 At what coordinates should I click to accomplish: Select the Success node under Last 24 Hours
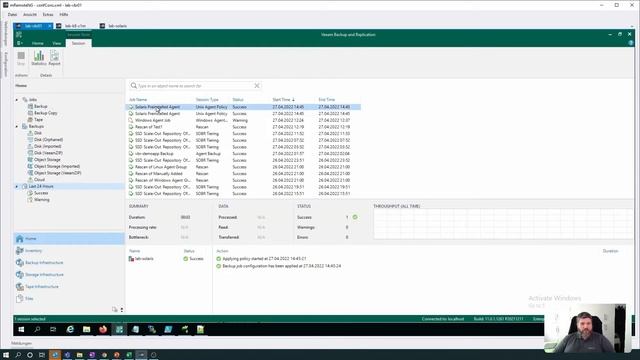(41, 193)
